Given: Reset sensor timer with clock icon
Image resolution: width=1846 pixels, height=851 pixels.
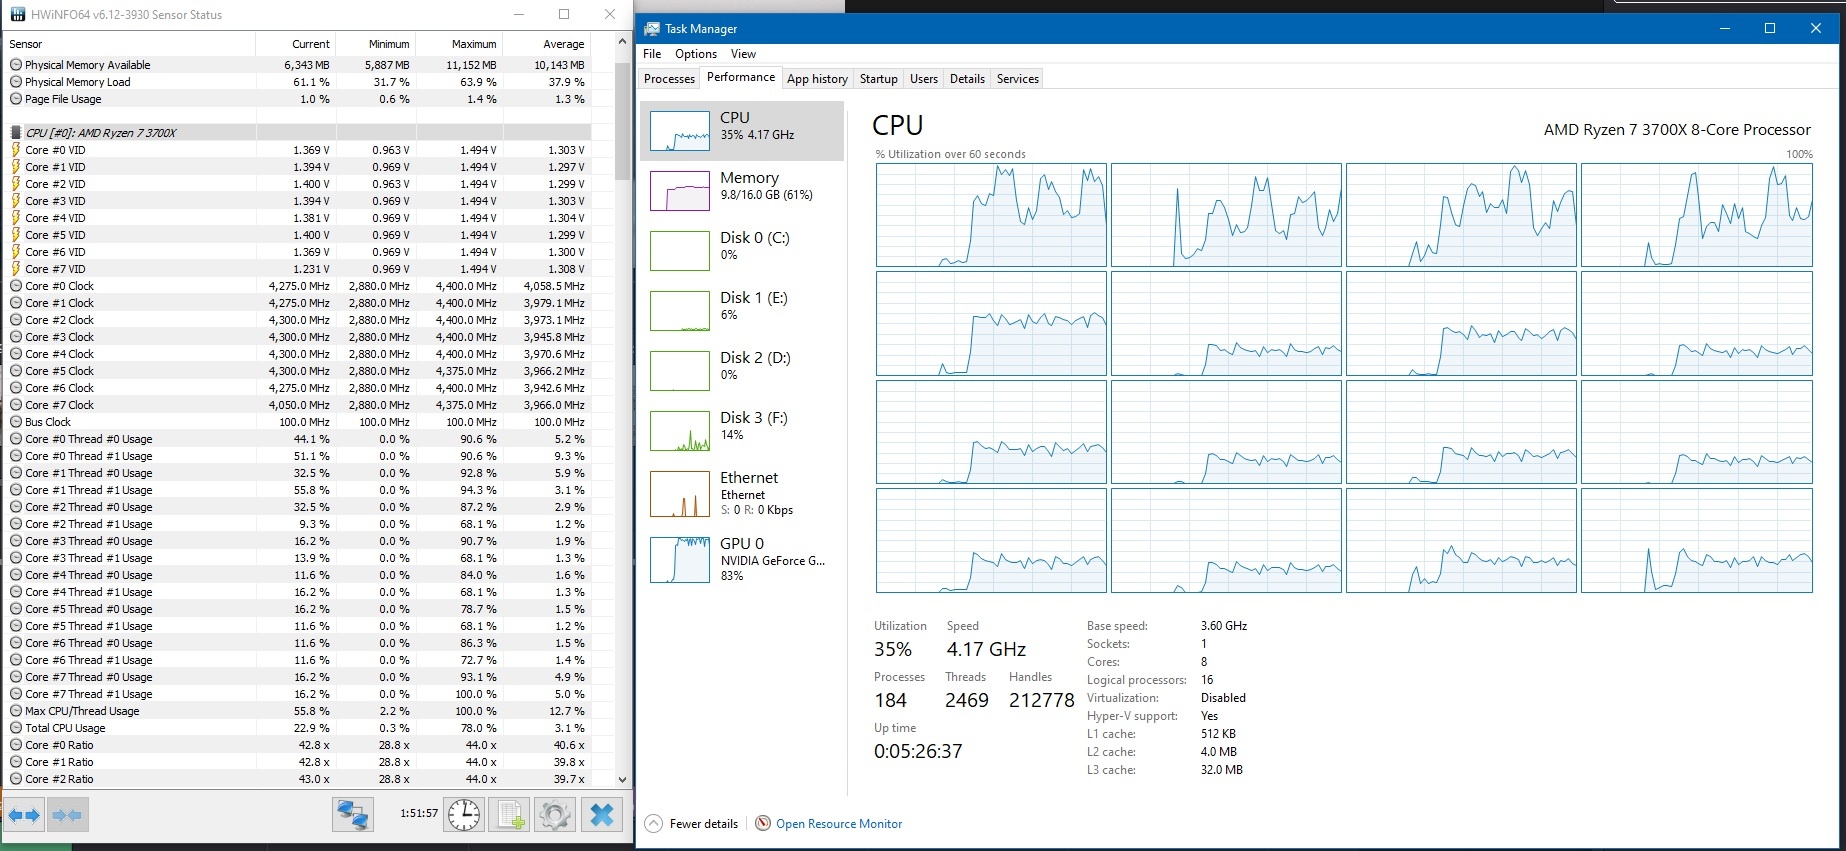Looking at the screenshot, I should click(464, 815).
